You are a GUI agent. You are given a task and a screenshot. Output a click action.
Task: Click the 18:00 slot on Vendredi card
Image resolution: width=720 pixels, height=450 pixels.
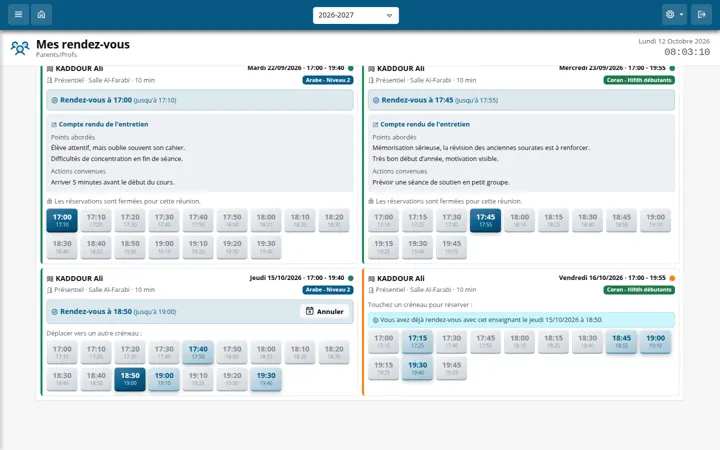tap(519, 341)
